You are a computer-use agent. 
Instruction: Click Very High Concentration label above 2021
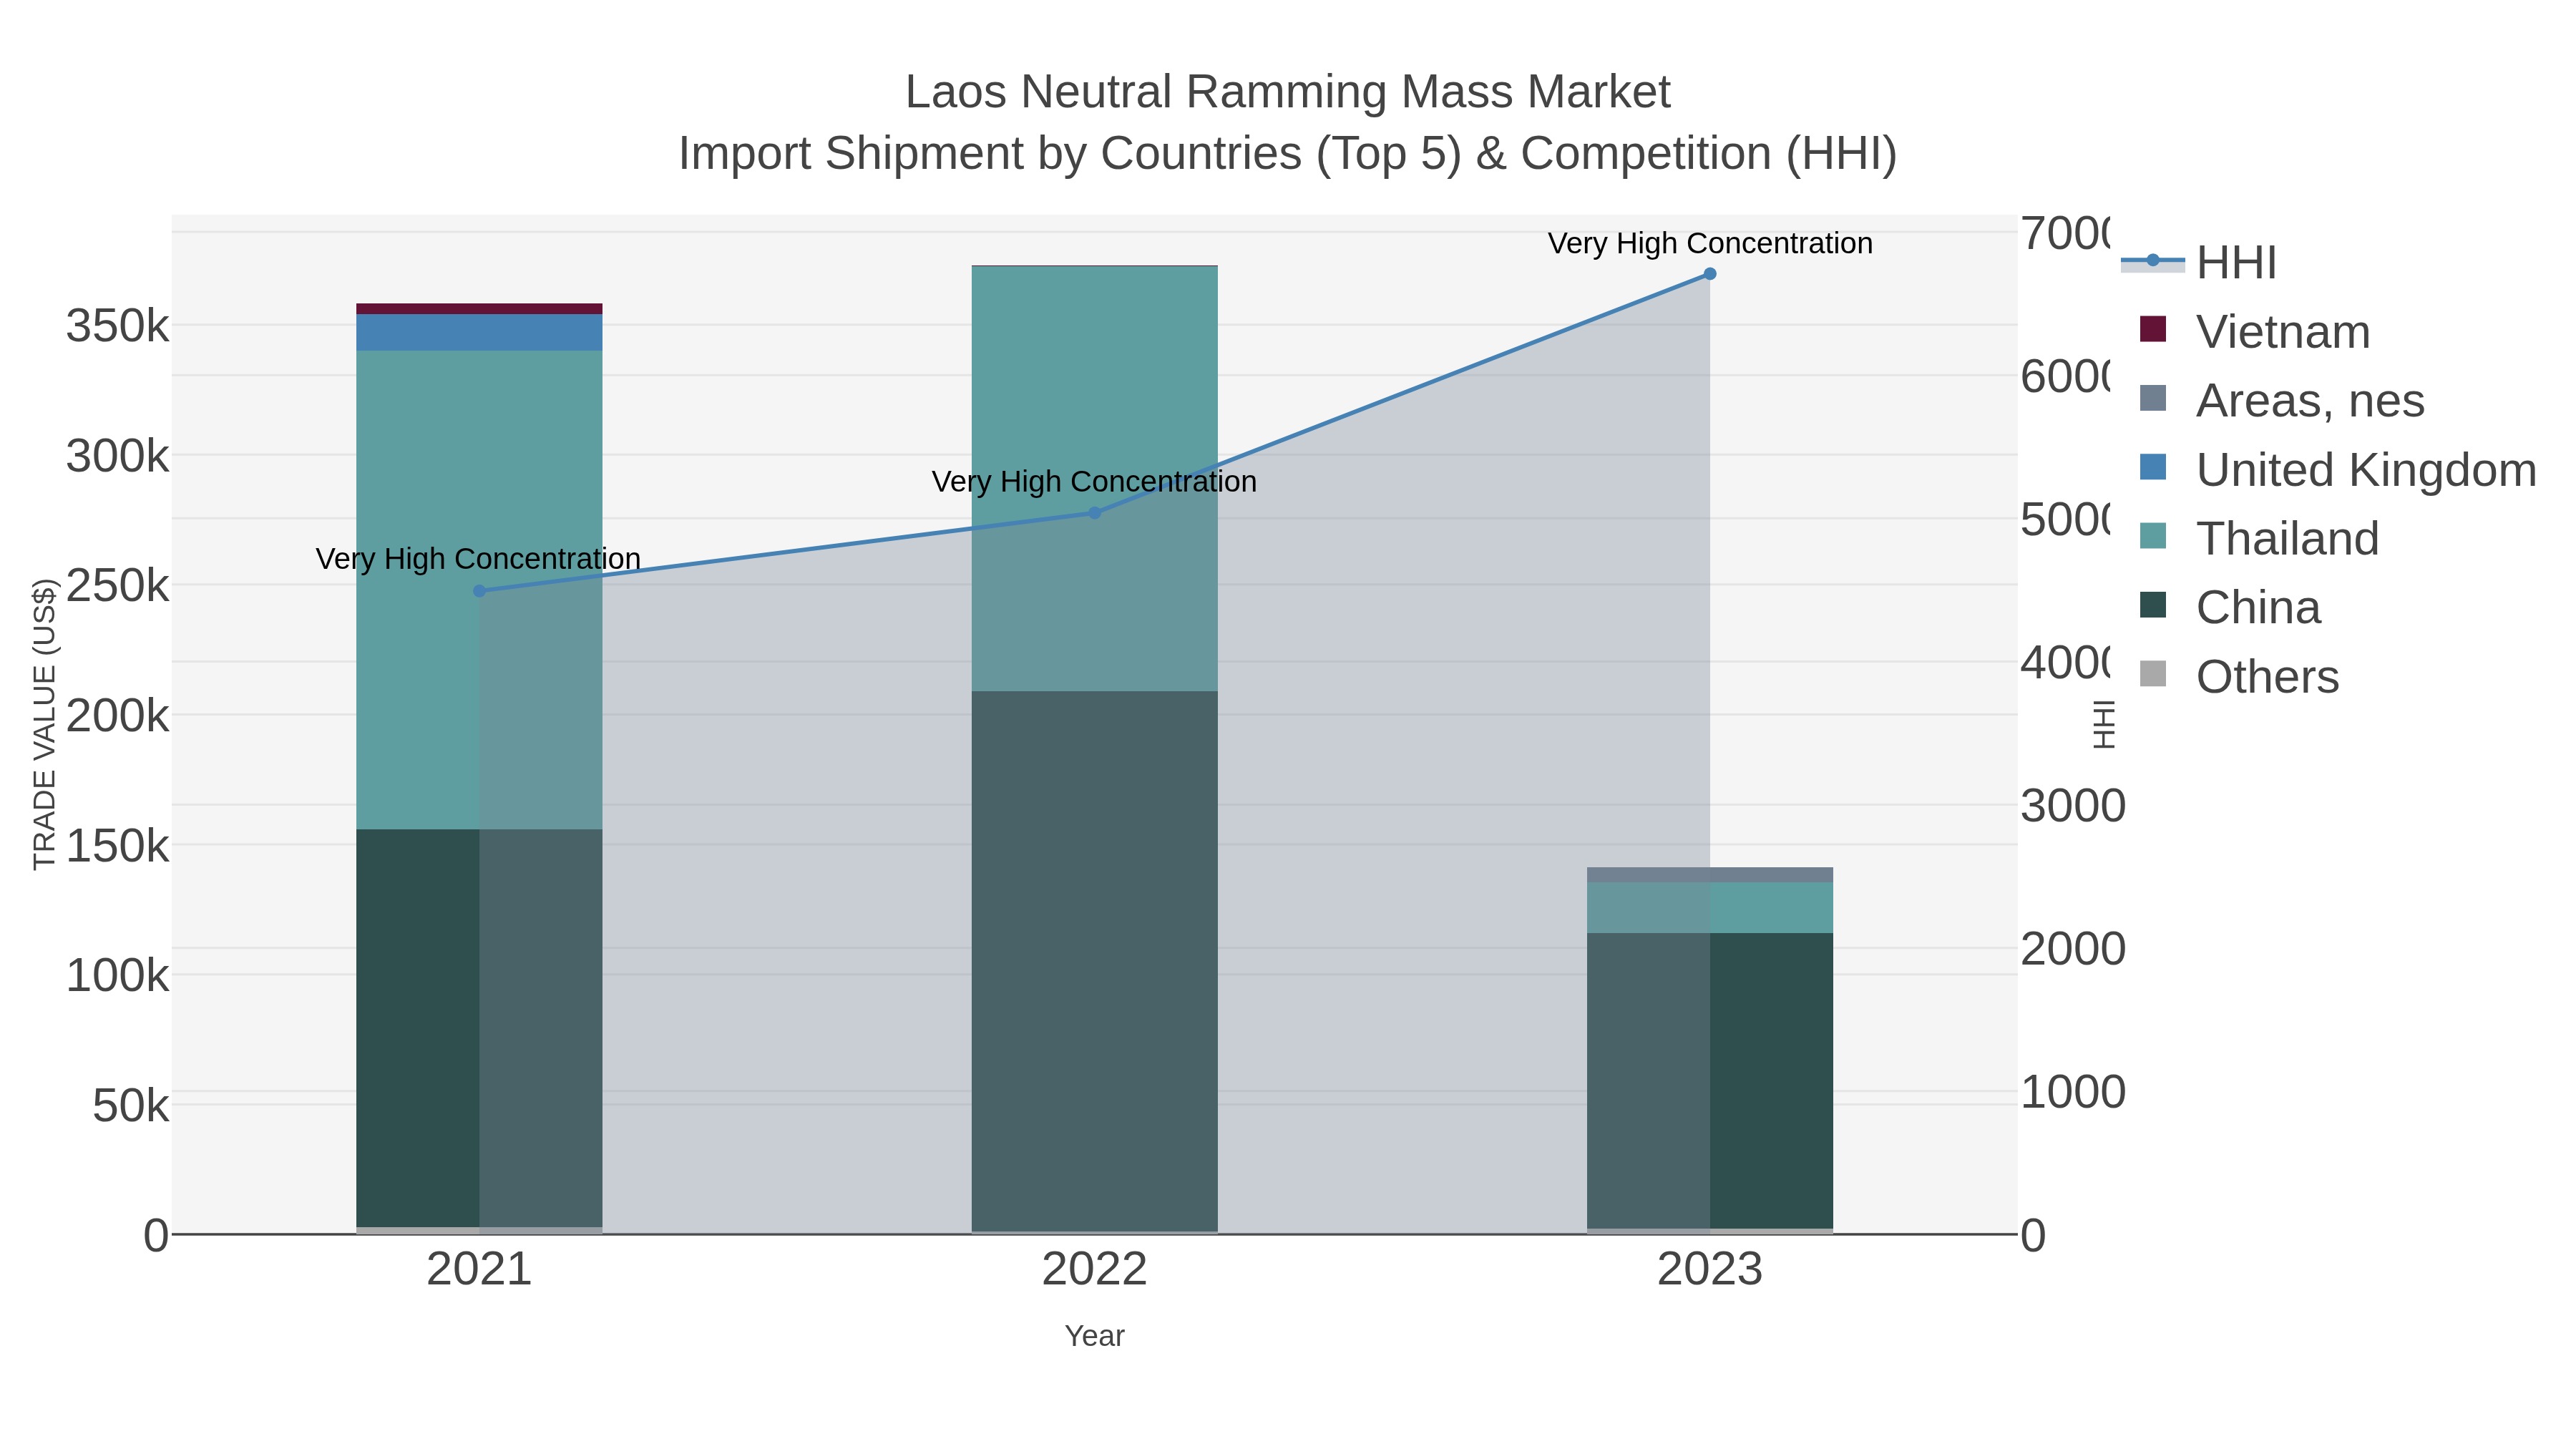click(x=478, y=558)
